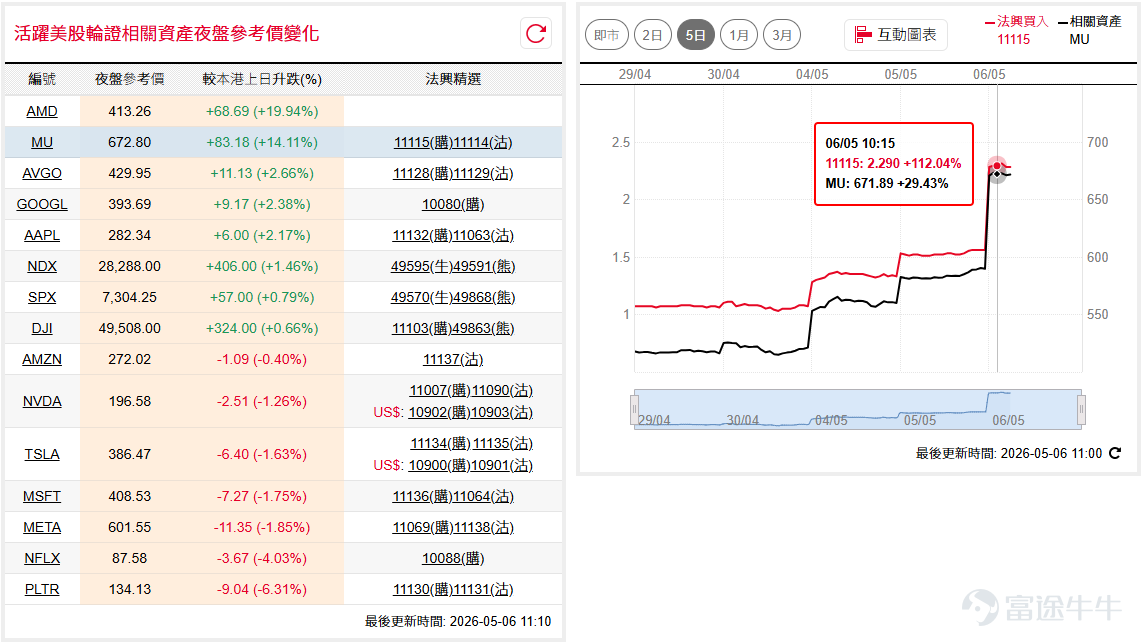Click the chart range navigator overview area
Viewport: 1142px width, 644px height.
pos(858,409)
